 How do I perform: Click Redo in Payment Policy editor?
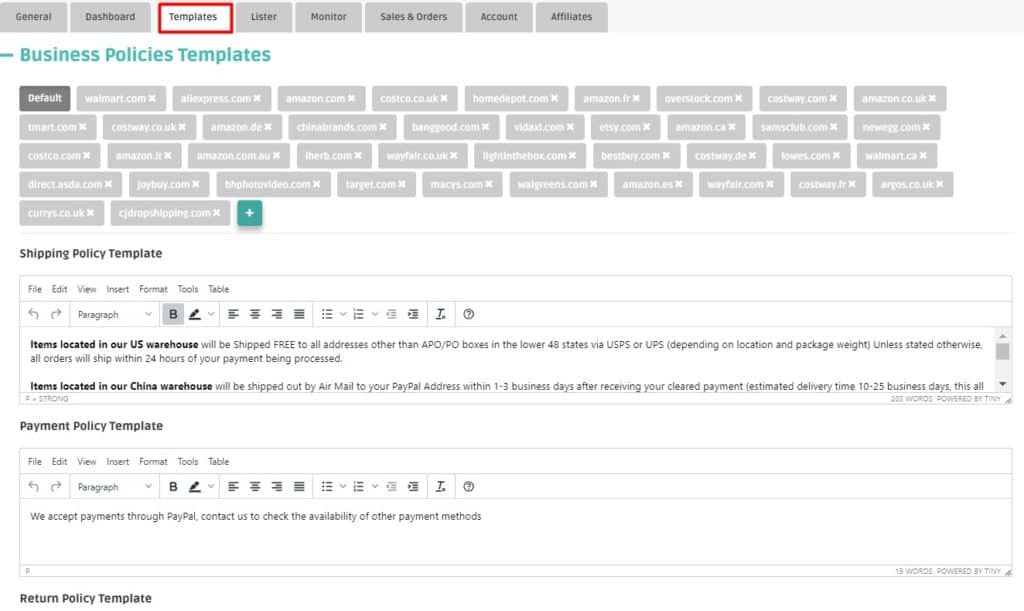[56, 486]
